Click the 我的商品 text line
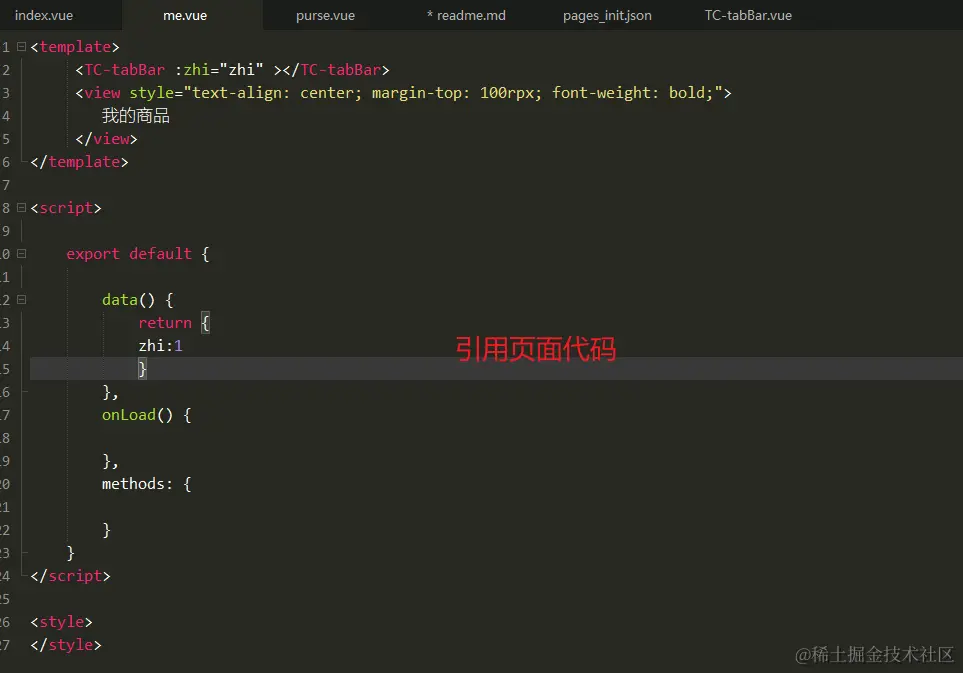Screen dimensions: 963x673 (136, 115)
